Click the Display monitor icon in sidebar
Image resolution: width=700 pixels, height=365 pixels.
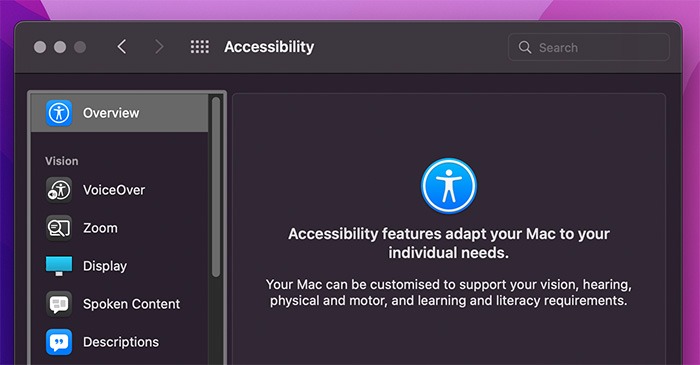tap(59, 266)
